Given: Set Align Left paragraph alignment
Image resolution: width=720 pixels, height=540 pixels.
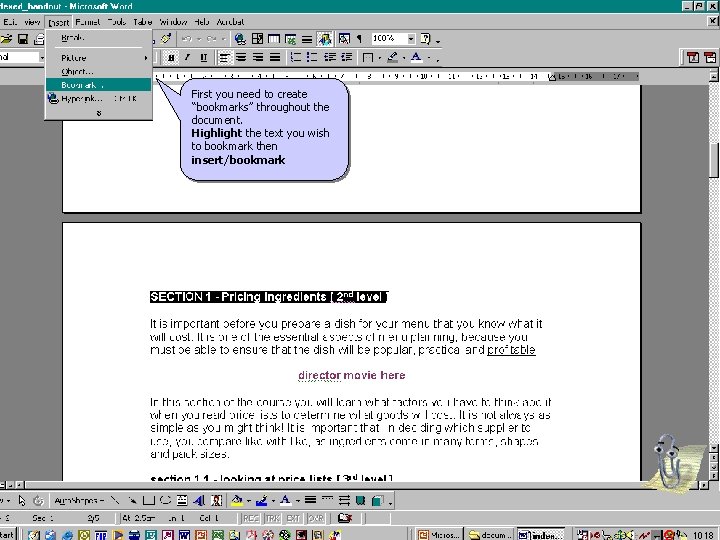Looking at the screenshot, I should click(x=224, y=57).
